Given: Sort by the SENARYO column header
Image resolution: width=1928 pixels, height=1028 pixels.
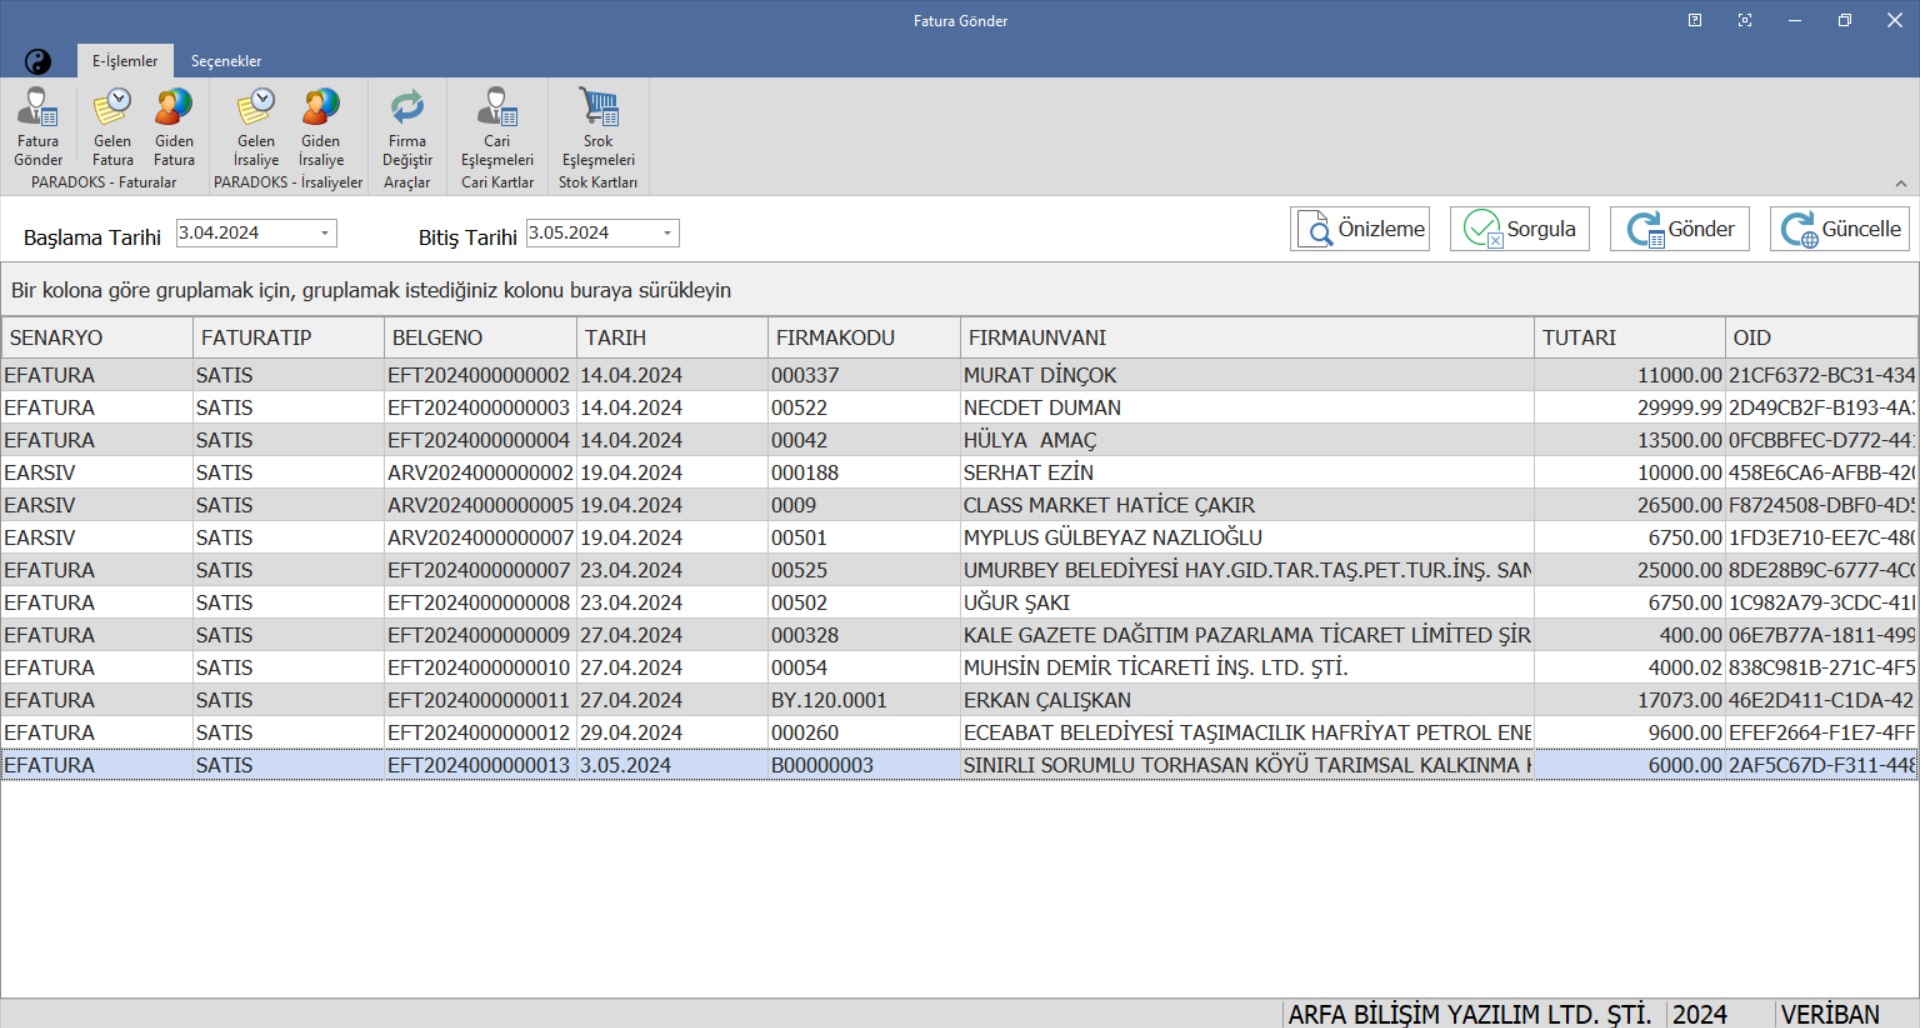Looking at the screenshot, I should point(97,338).
